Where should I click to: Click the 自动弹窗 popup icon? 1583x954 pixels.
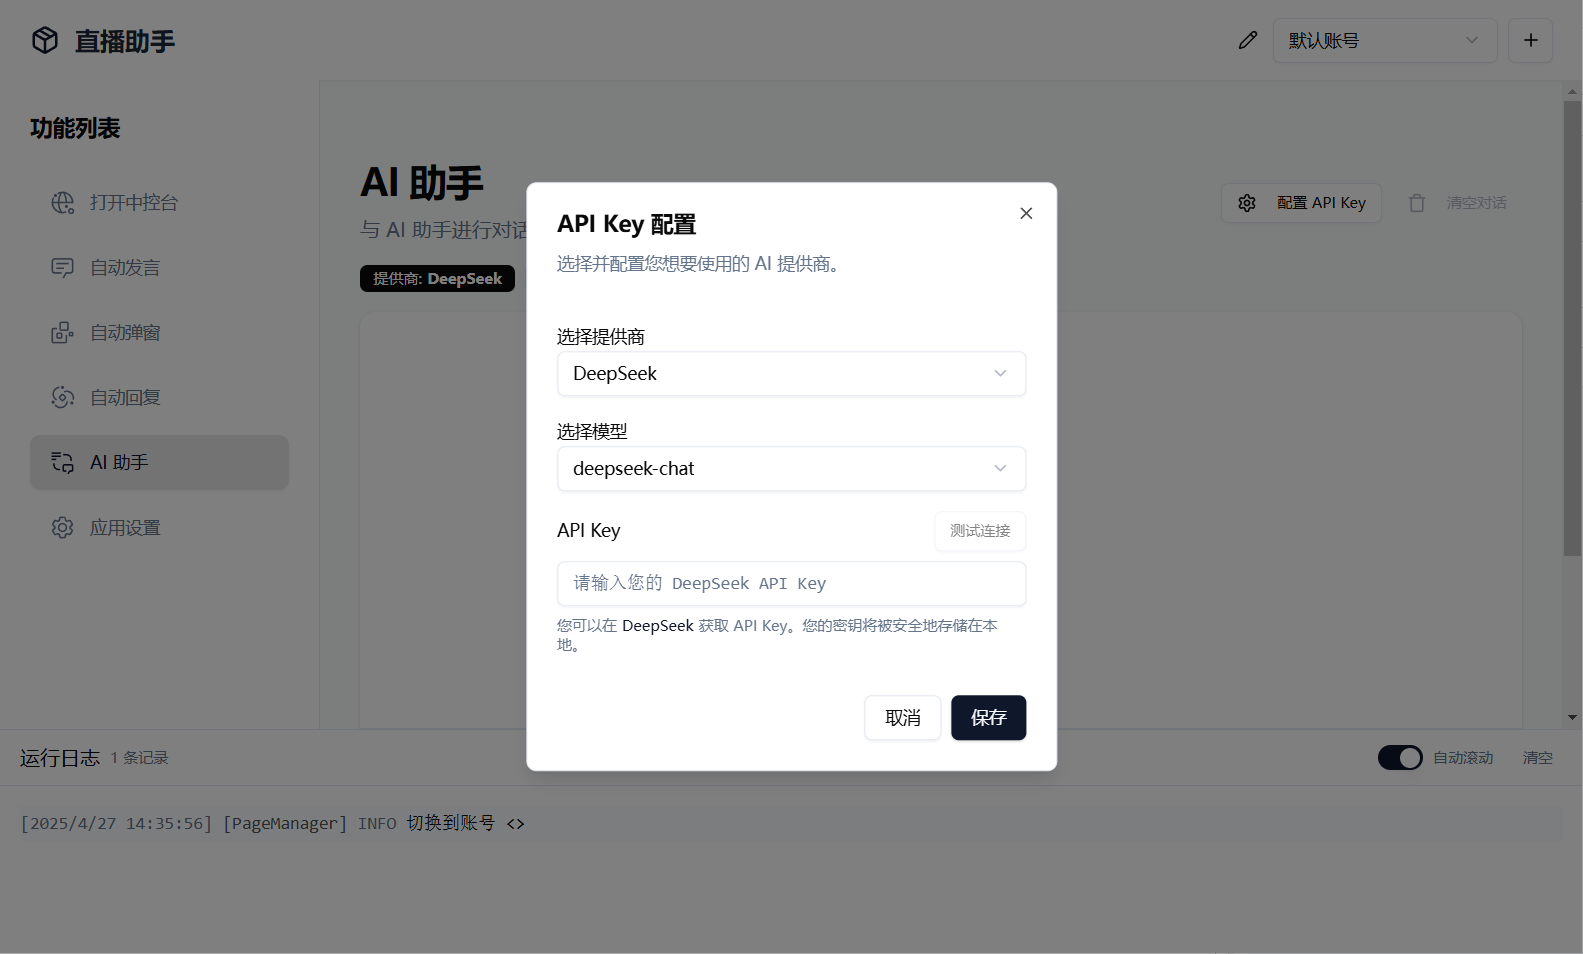point(63,332)
